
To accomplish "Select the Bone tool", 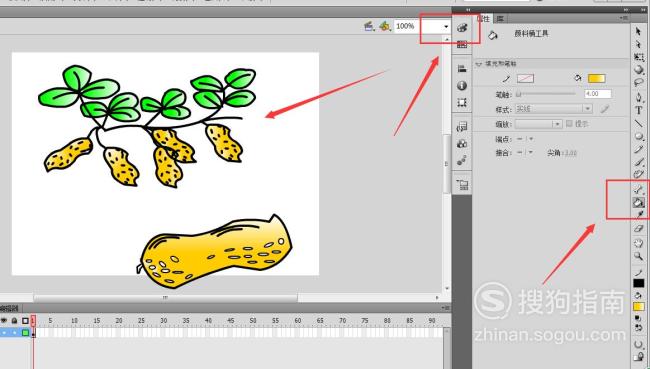I will pos(638,189).
